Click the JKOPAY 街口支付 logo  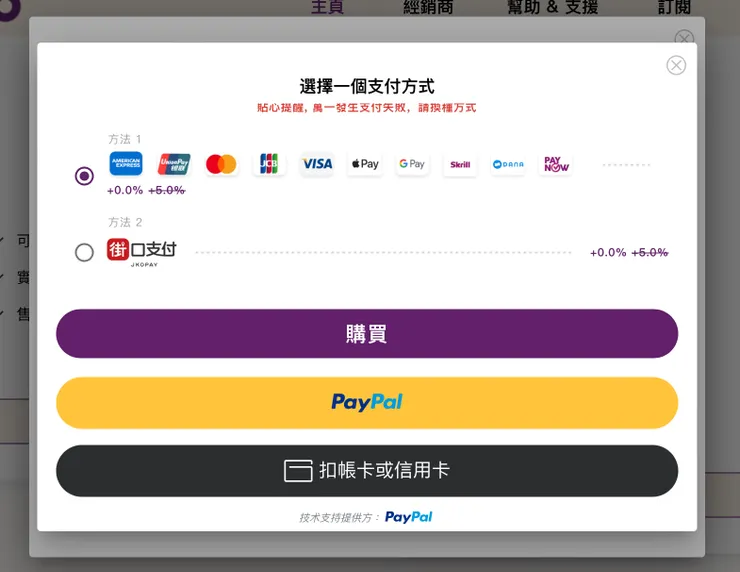pos(142,252)
